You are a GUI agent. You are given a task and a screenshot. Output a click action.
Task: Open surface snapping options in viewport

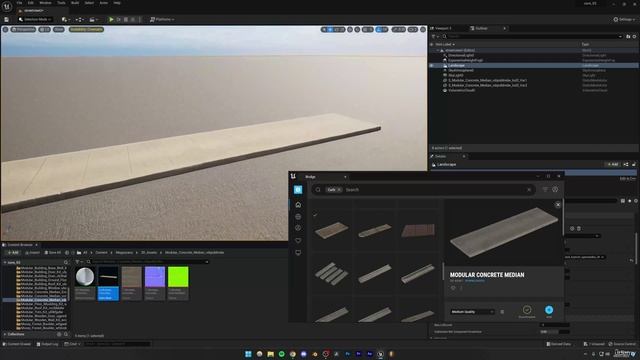357,29
